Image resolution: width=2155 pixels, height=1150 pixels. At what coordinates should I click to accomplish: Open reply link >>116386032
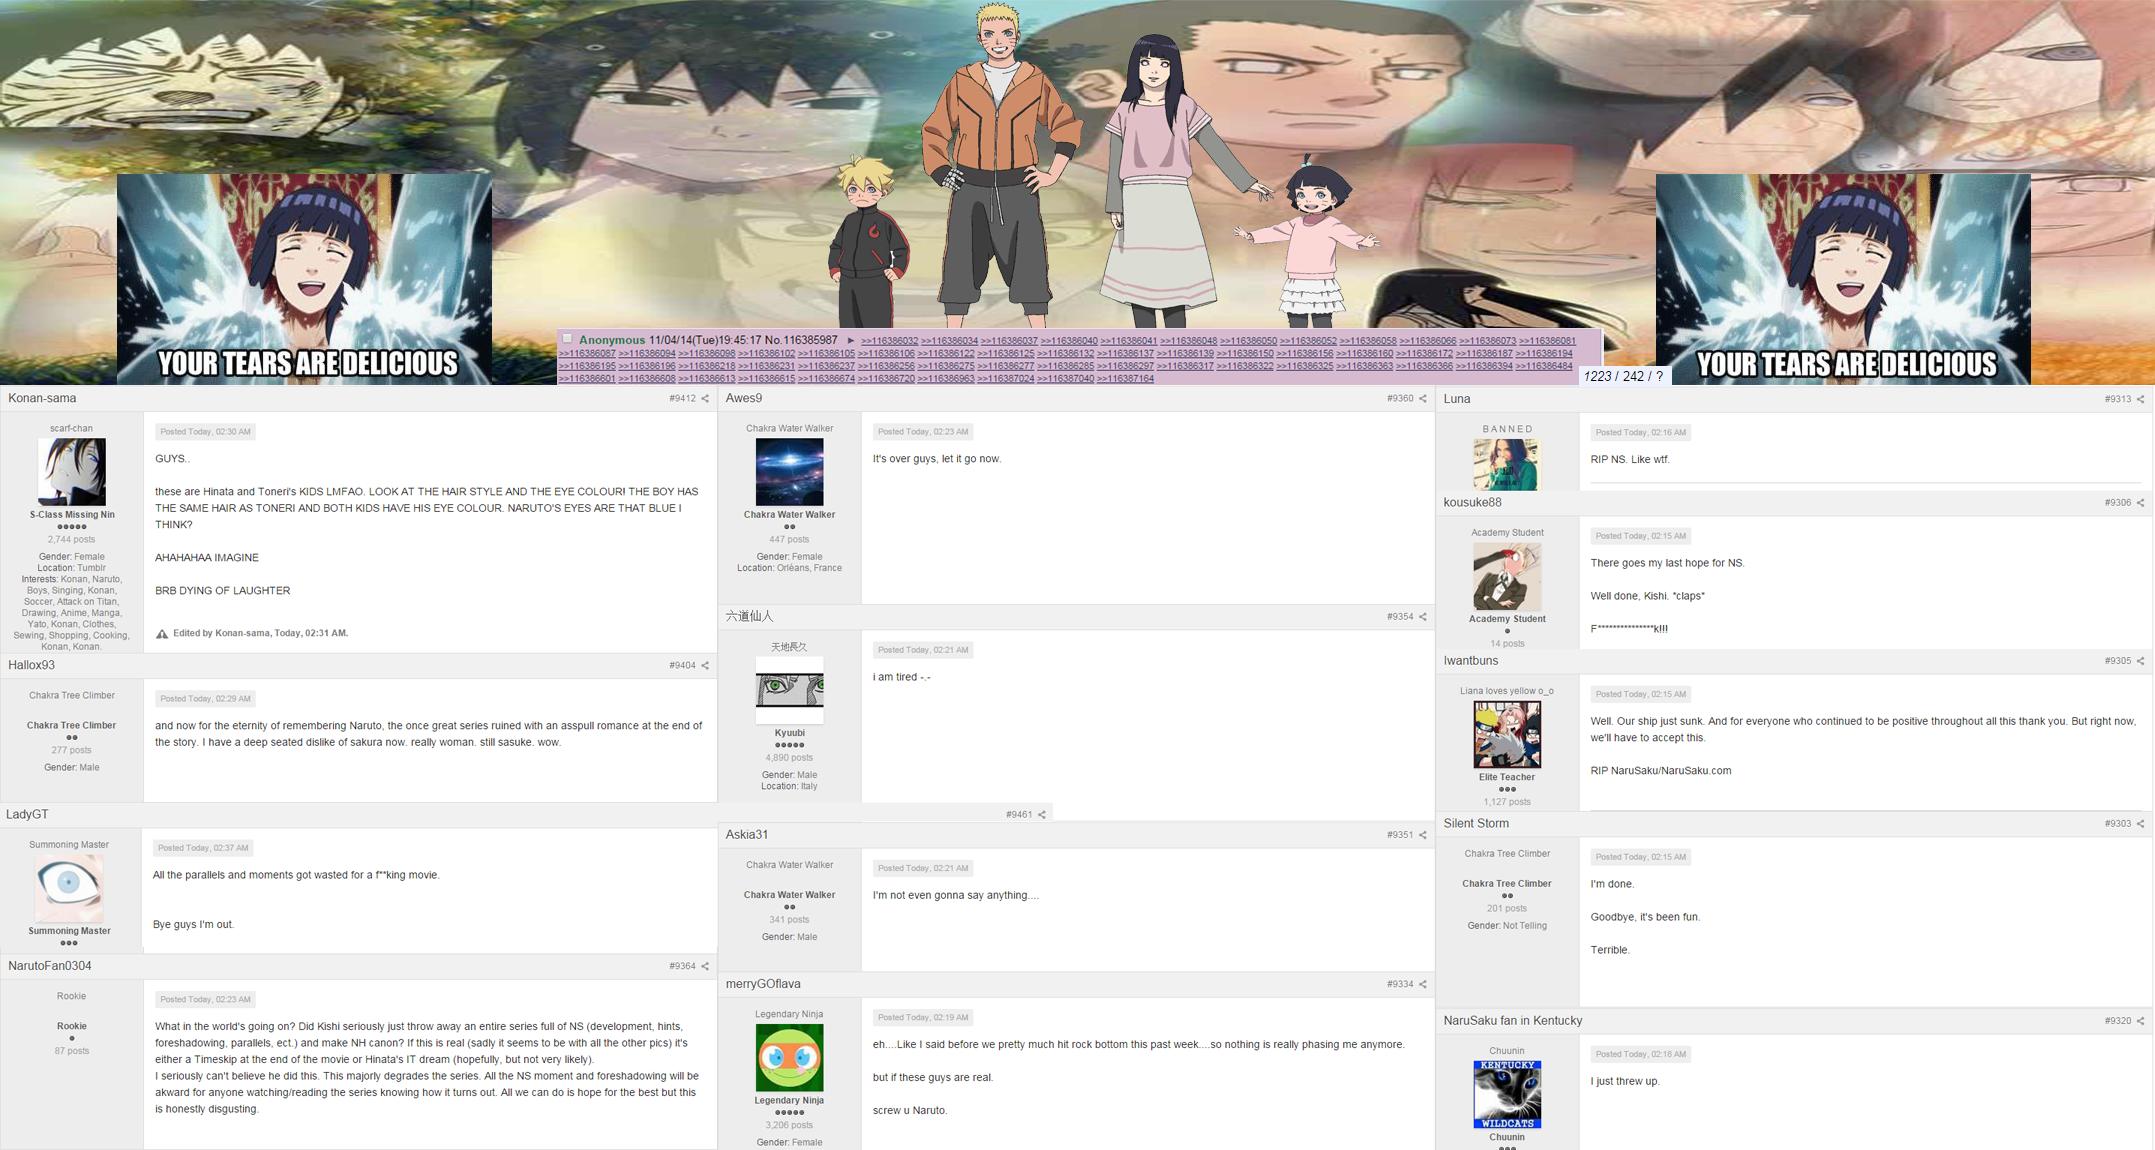(889, 341)
